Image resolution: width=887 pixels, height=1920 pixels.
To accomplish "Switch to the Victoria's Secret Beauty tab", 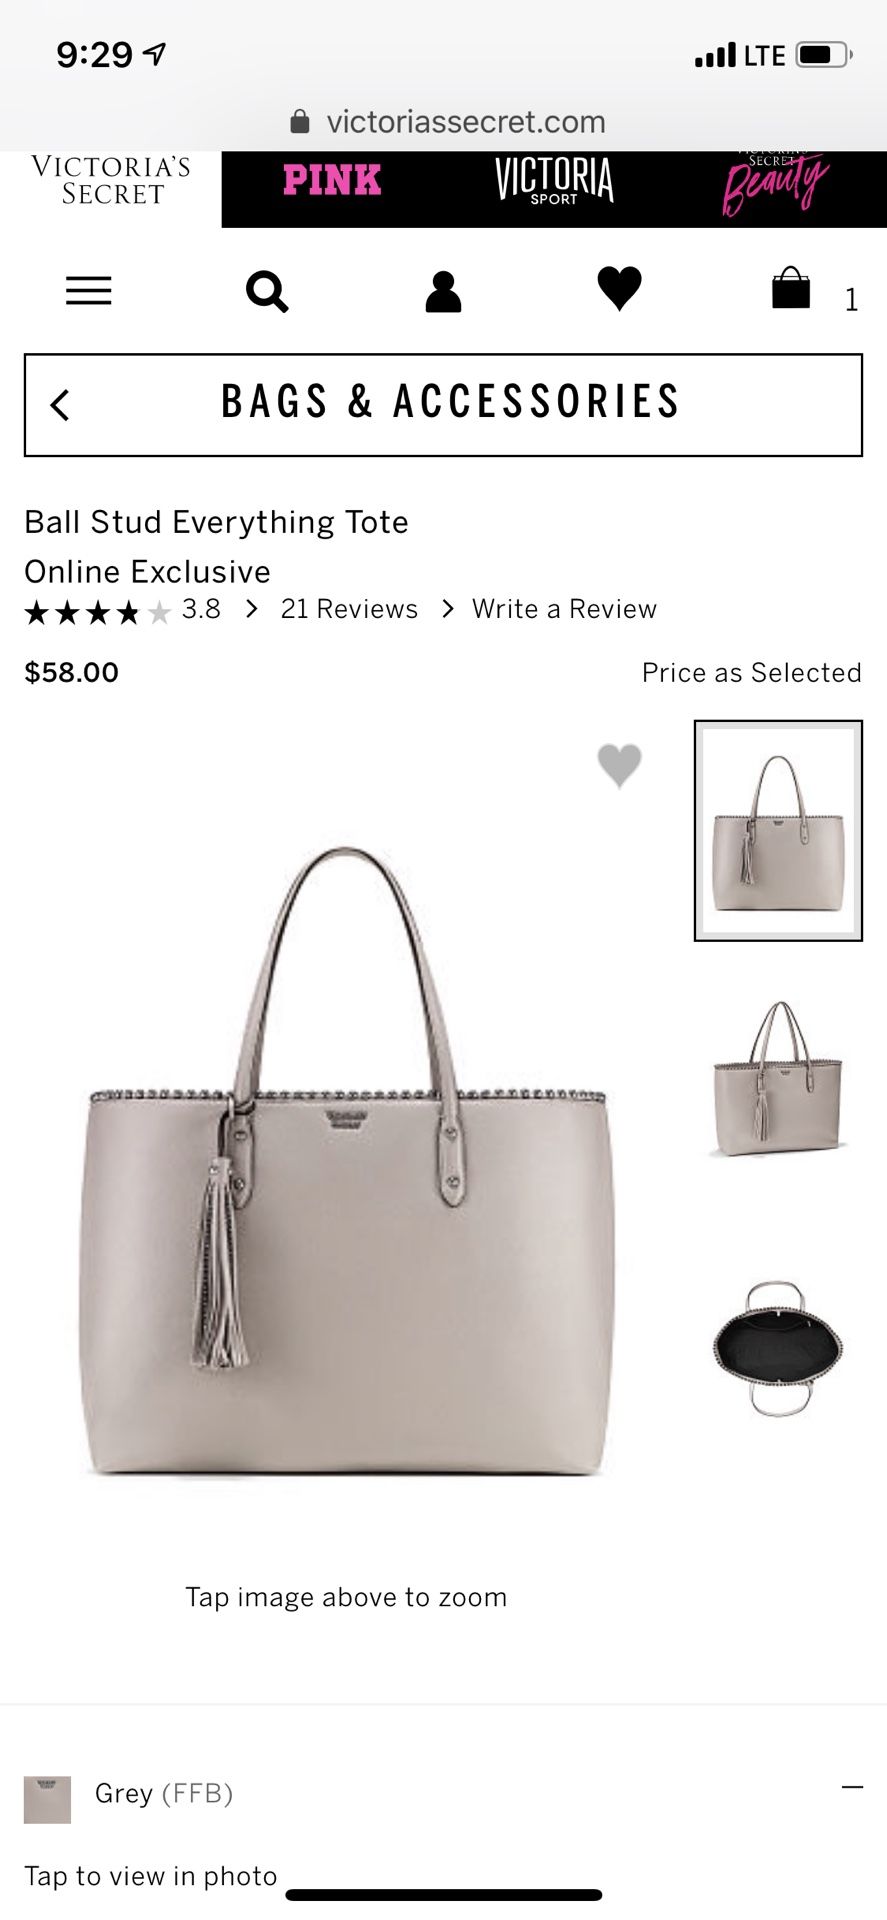I will tap(775, 183).
